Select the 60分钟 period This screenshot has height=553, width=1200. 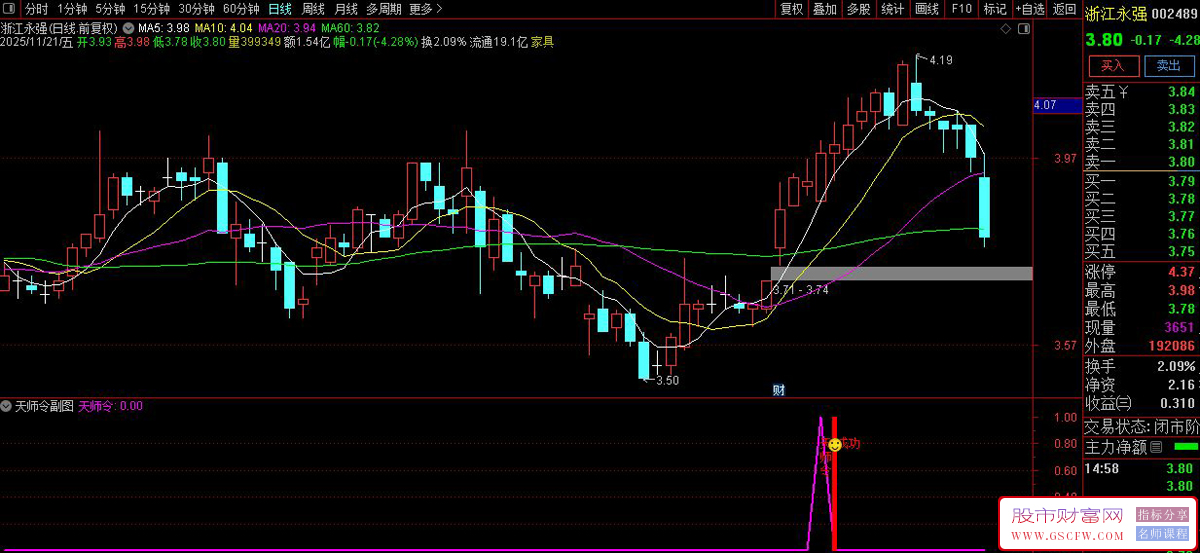point(241,9)
